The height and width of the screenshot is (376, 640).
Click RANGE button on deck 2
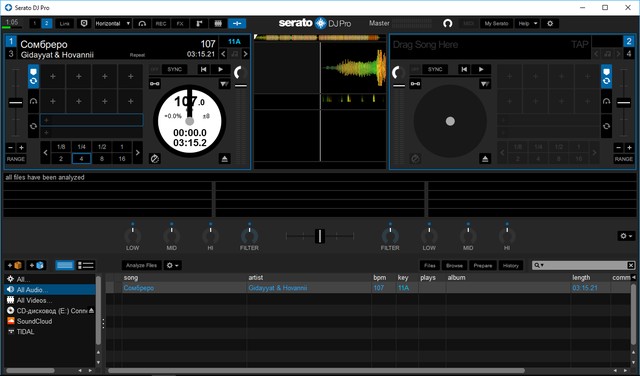(624, 159)
